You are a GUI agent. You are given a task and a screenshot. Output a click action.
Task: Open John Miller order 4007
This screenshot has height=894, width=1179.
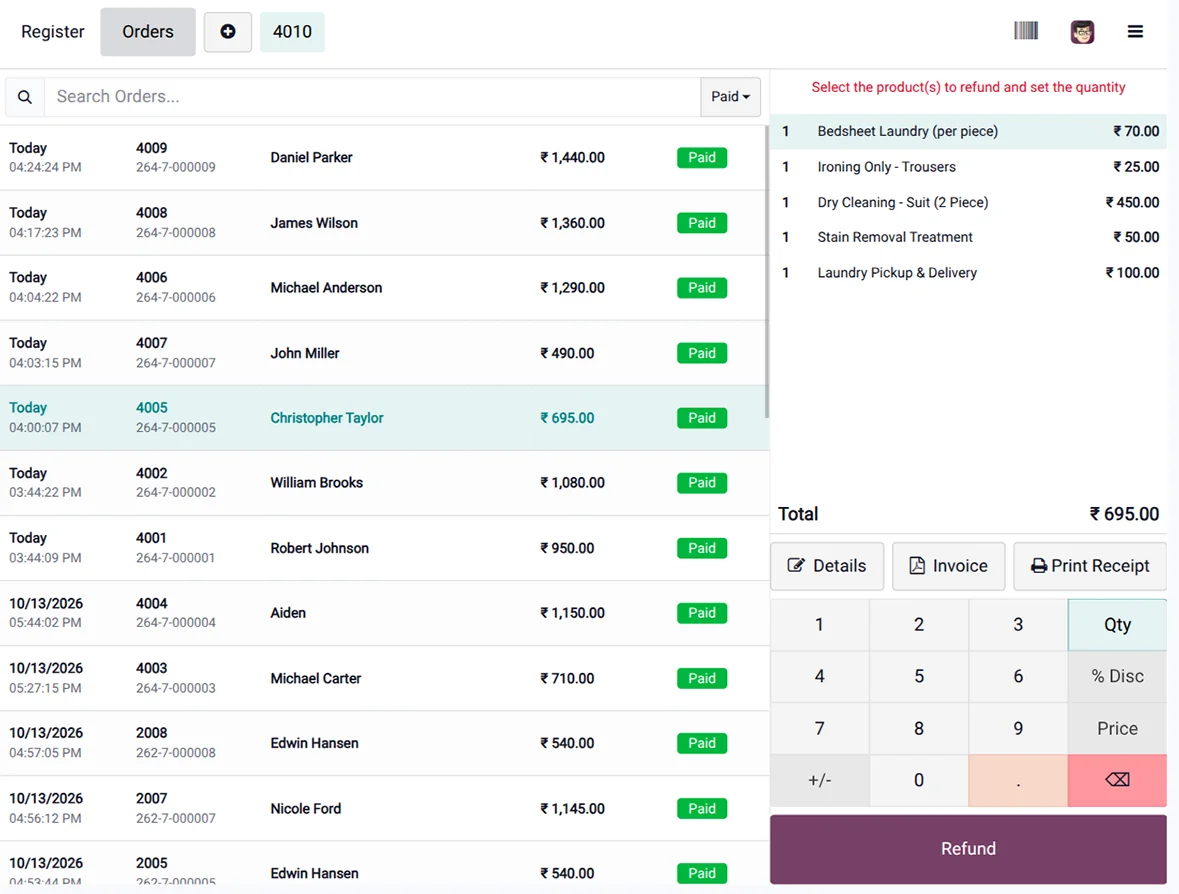383,353
